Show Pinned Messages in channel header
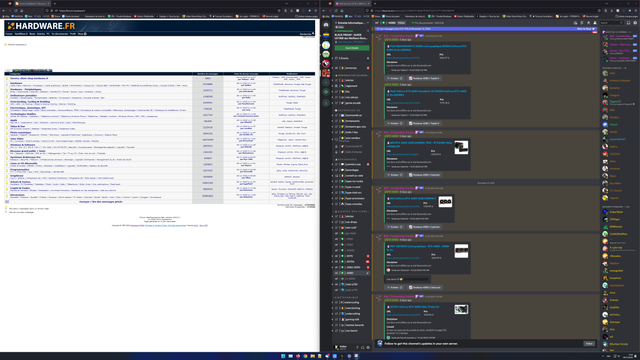This screenshot has height=360, width=640. point(588,23)
